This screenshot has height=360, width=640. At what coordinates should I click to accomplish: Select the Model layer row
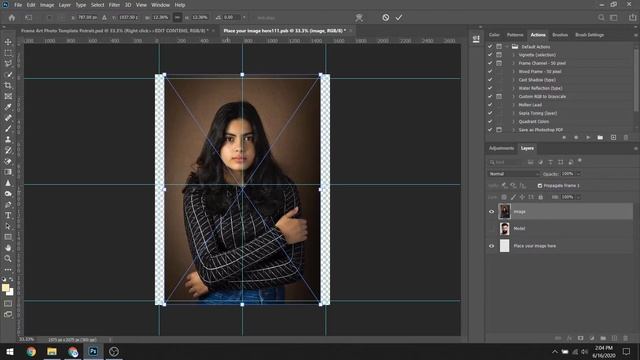[x=559, y=229]
